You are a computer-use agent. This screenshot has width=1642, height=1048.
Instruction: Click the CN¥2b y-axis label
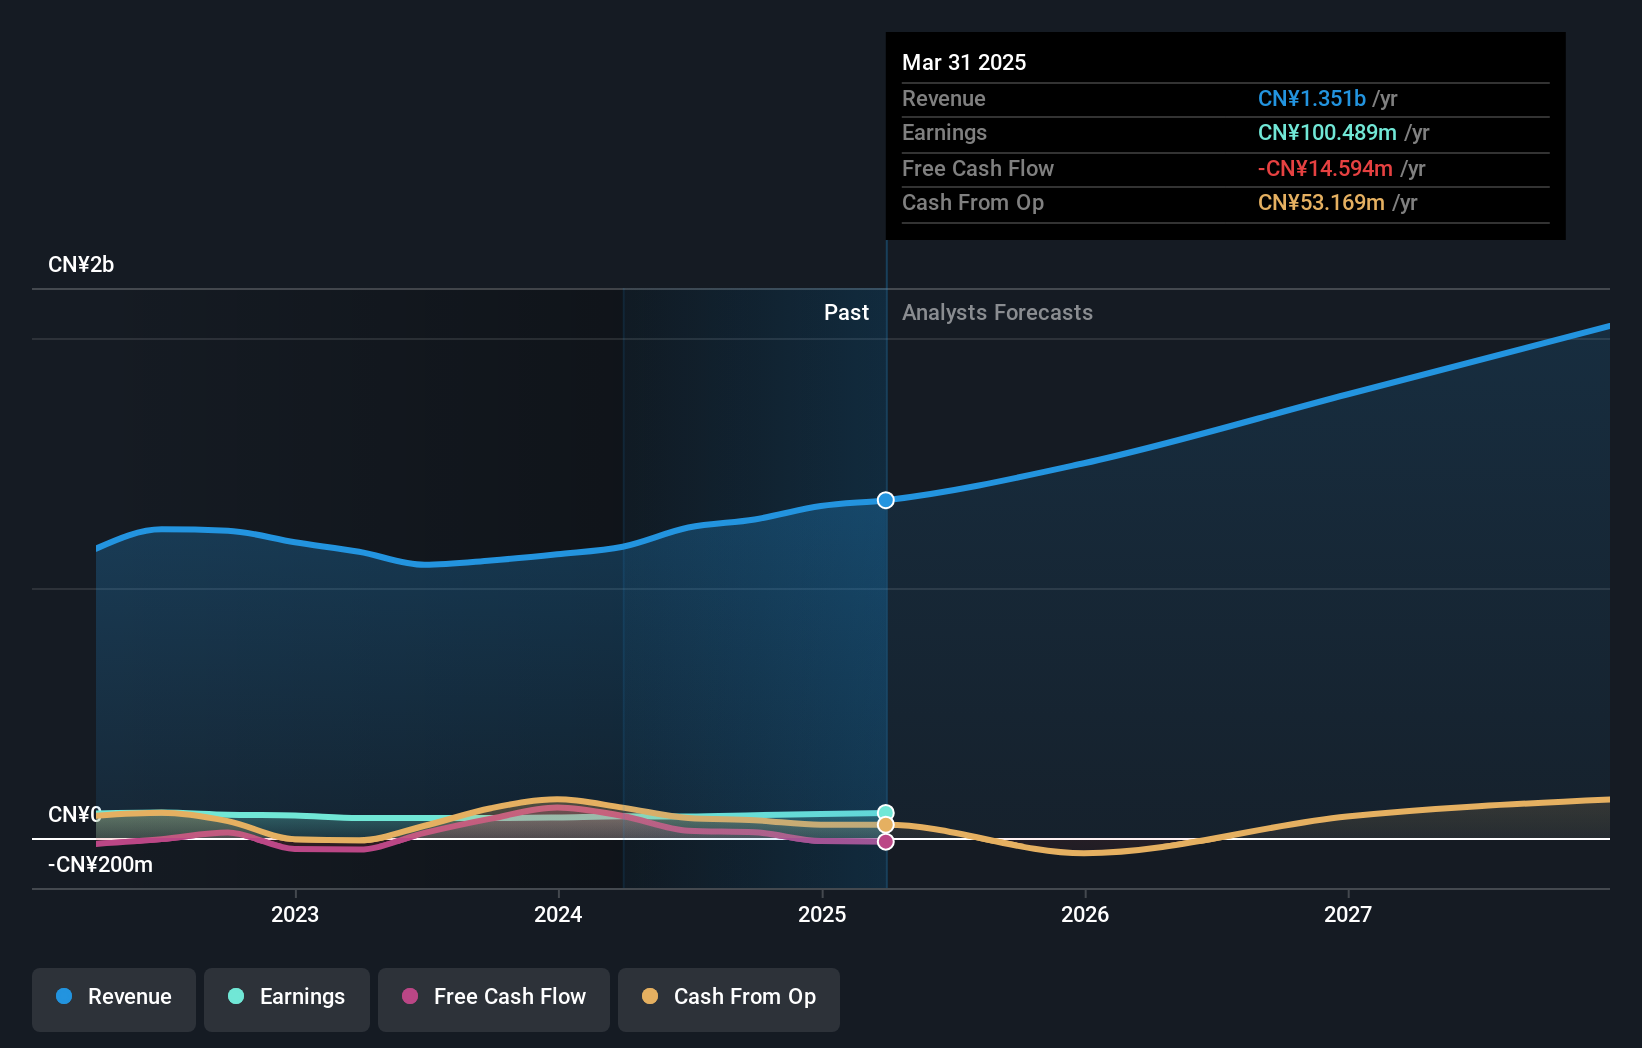click(81, 265)
